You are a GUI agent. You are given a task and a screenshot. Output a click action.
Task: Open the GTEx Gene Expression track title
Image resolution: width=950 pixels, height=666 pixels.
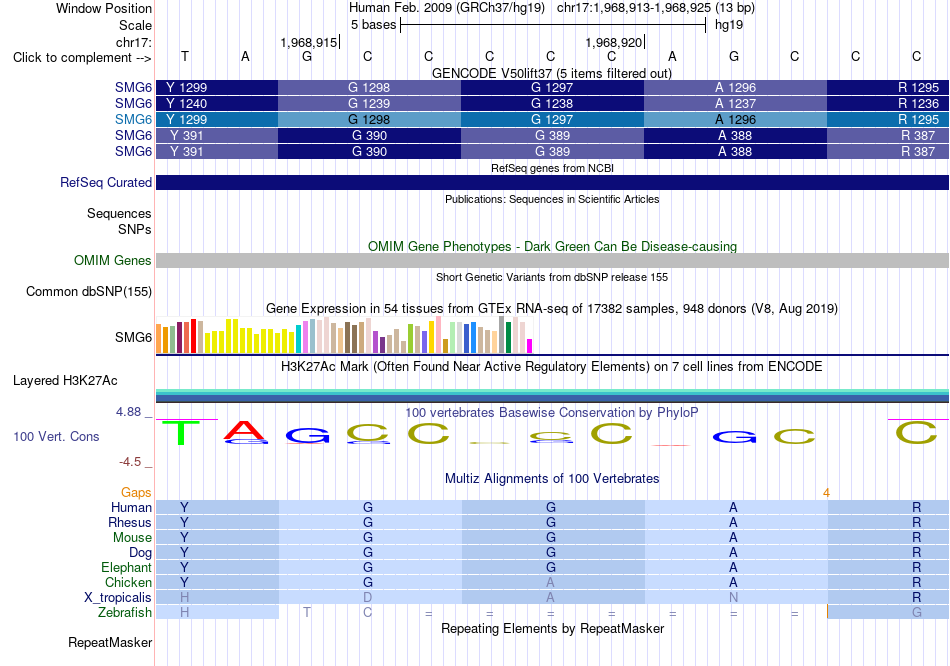(552, 308)
